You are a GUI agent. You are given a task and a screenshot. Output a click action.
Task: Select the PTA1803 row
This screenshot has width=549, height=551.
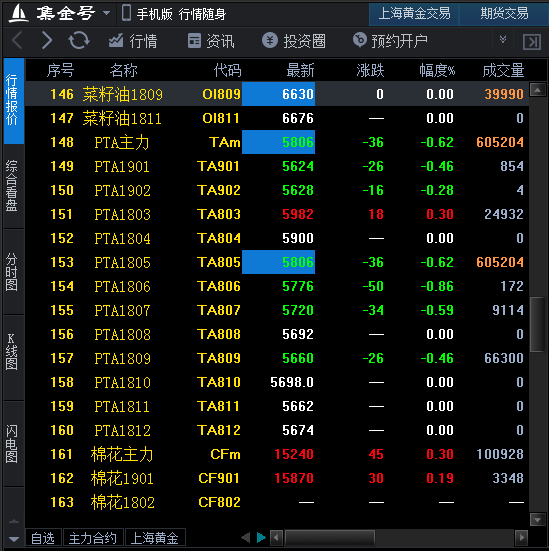click(277, 214)
